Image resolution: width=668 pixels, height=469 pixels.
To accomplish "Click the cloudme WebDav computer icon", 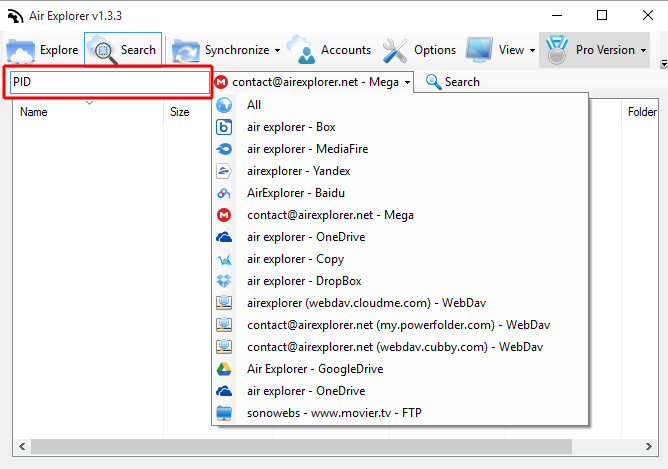I will [224, 303].
